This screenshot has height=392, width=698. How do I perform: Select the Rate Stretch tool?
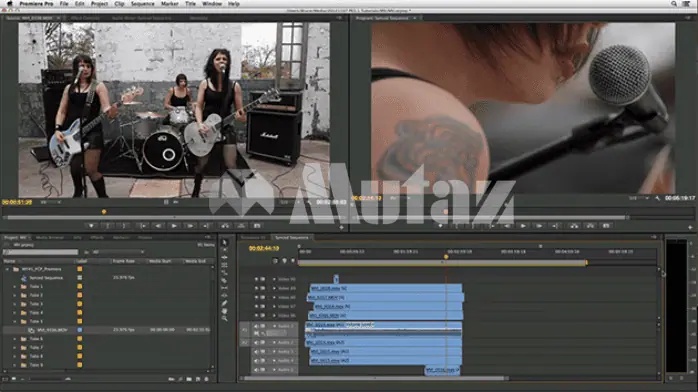[x=224, y=273]
